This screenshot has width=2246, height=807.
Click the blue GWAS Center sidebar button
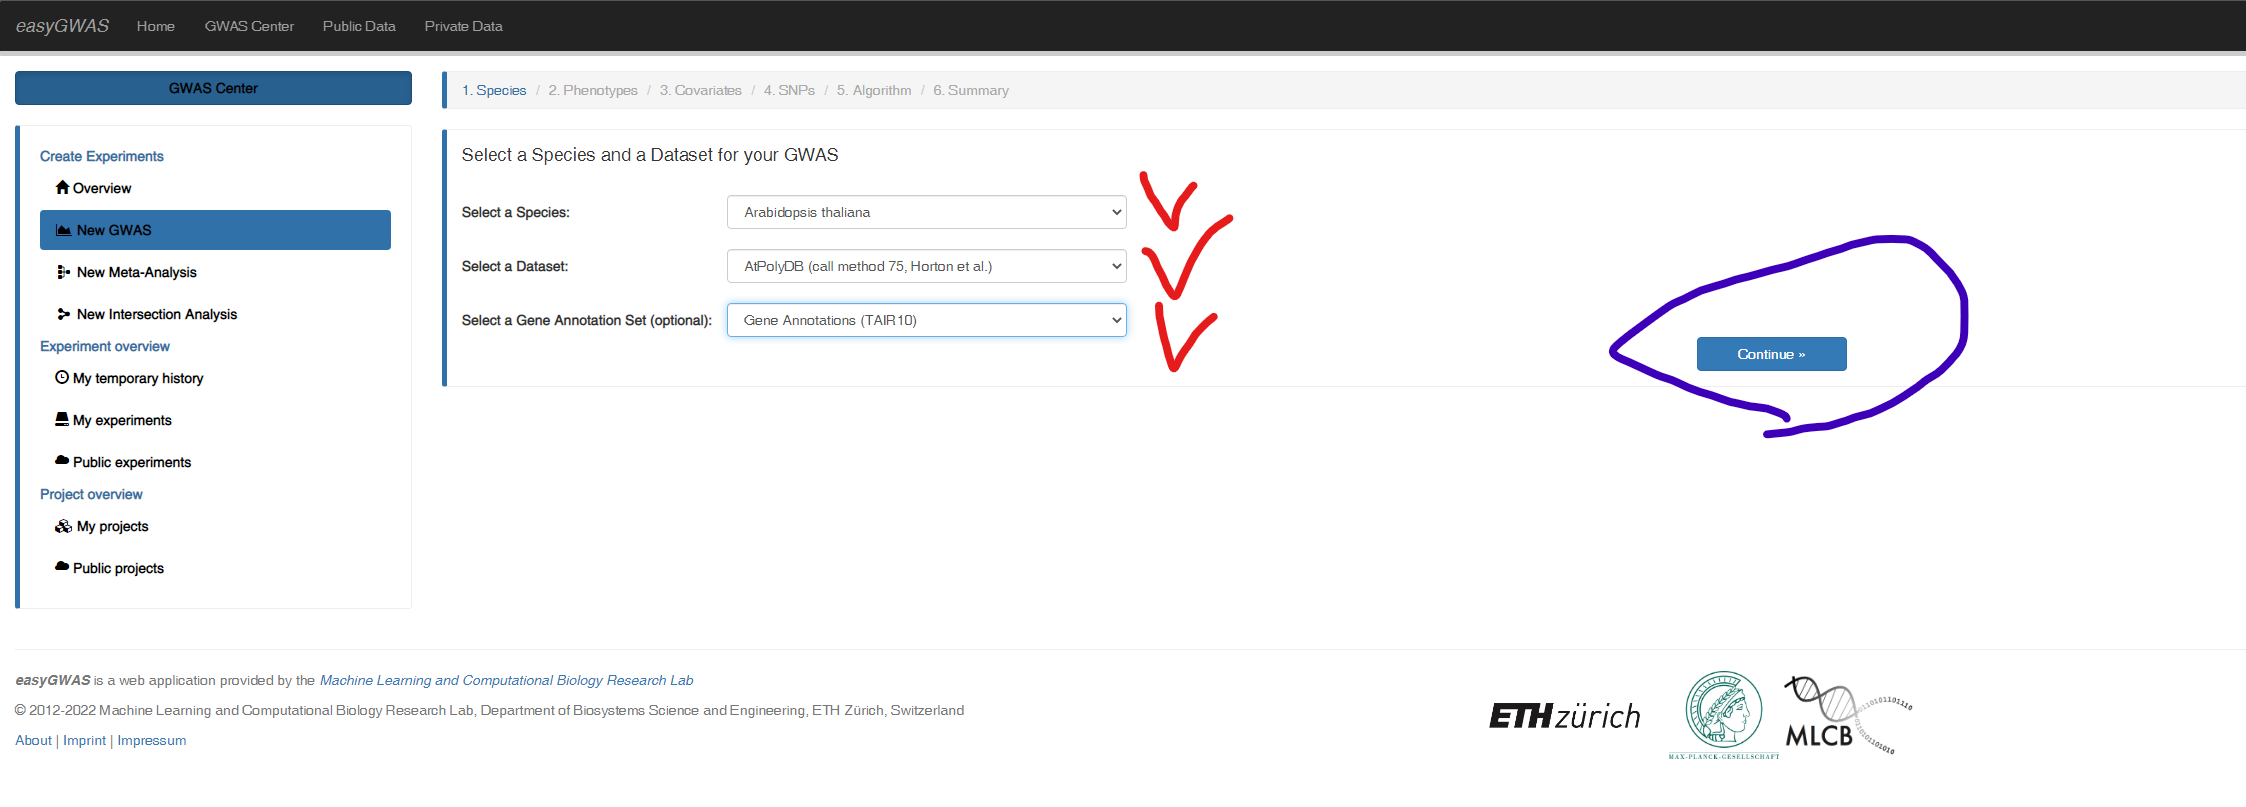point(213,88)
